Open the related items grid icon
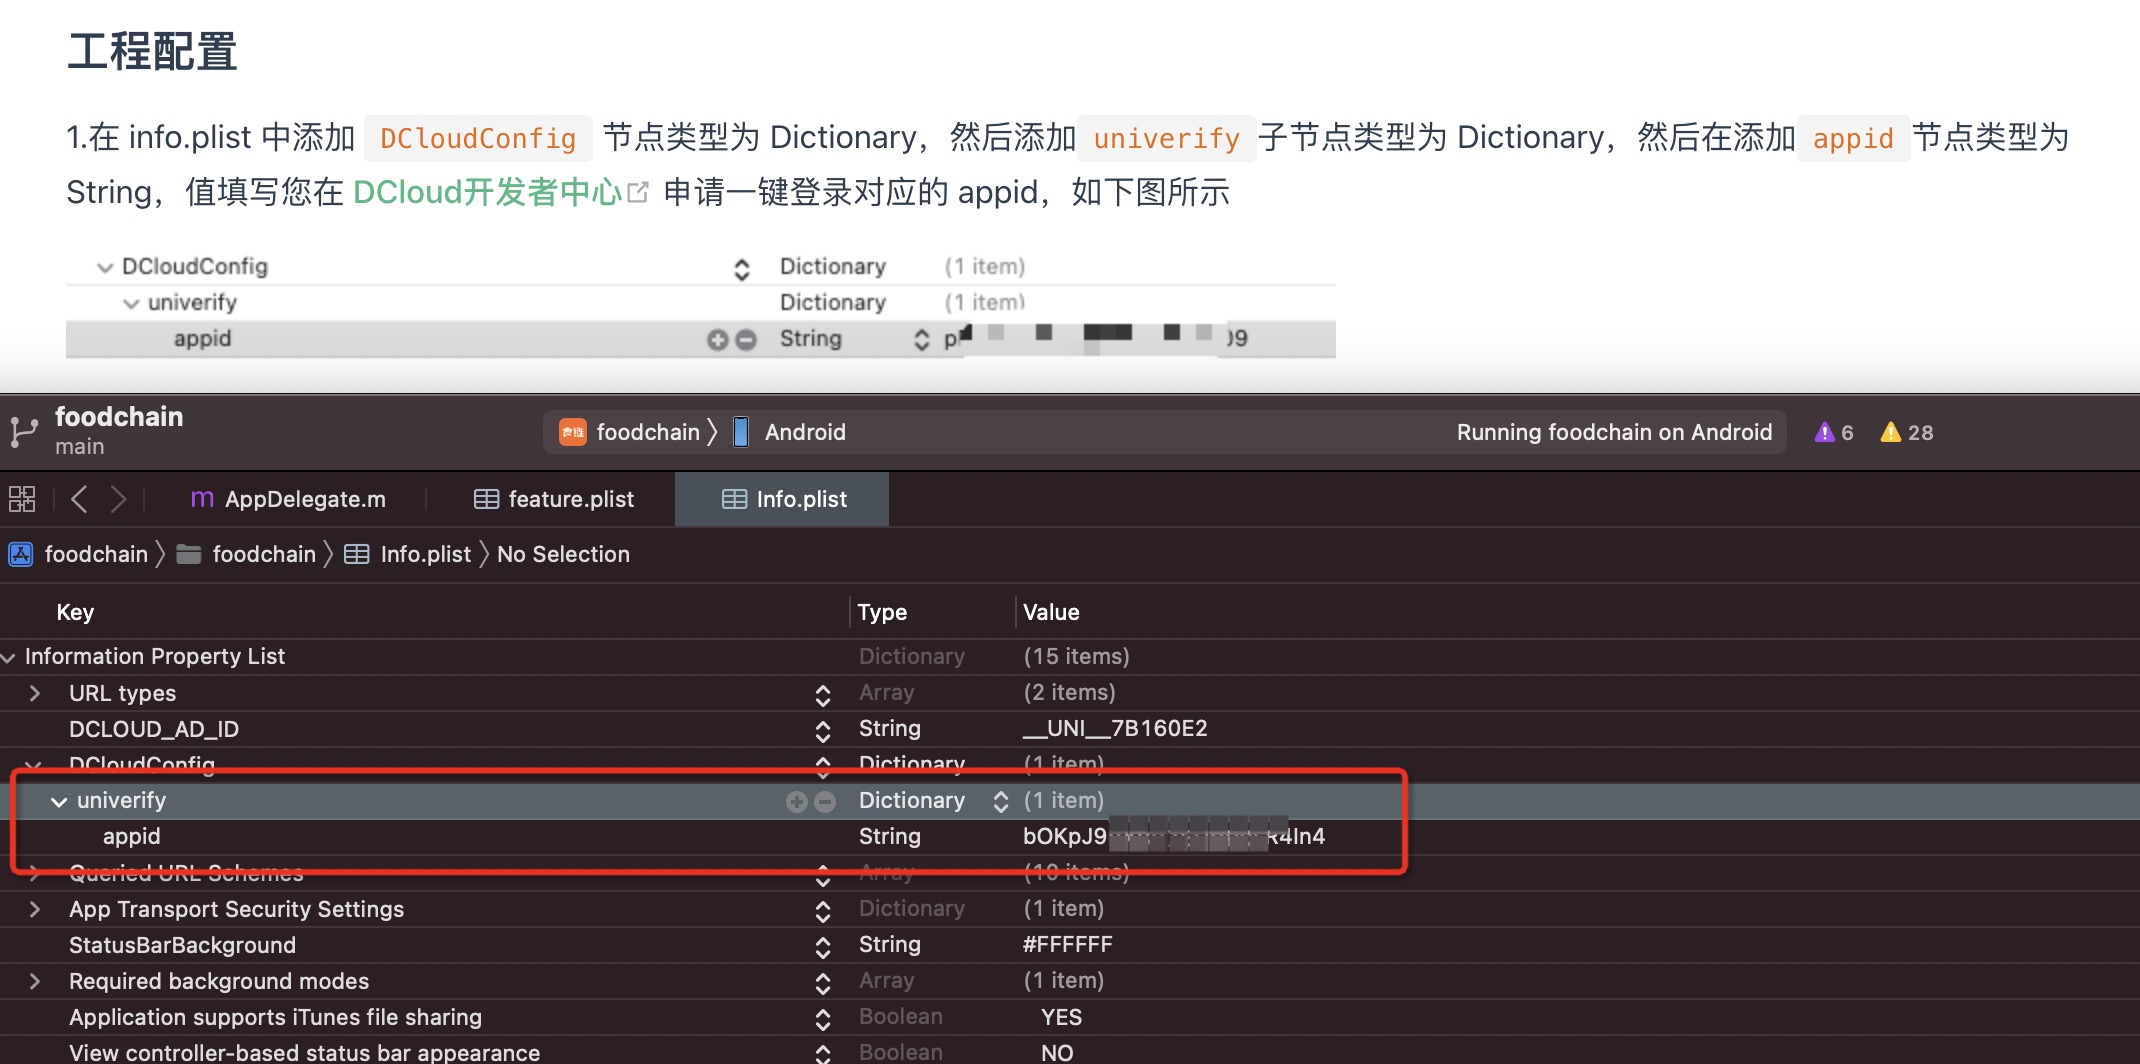This screenshot has width=2140, height=1064. (x=22, y=499)
